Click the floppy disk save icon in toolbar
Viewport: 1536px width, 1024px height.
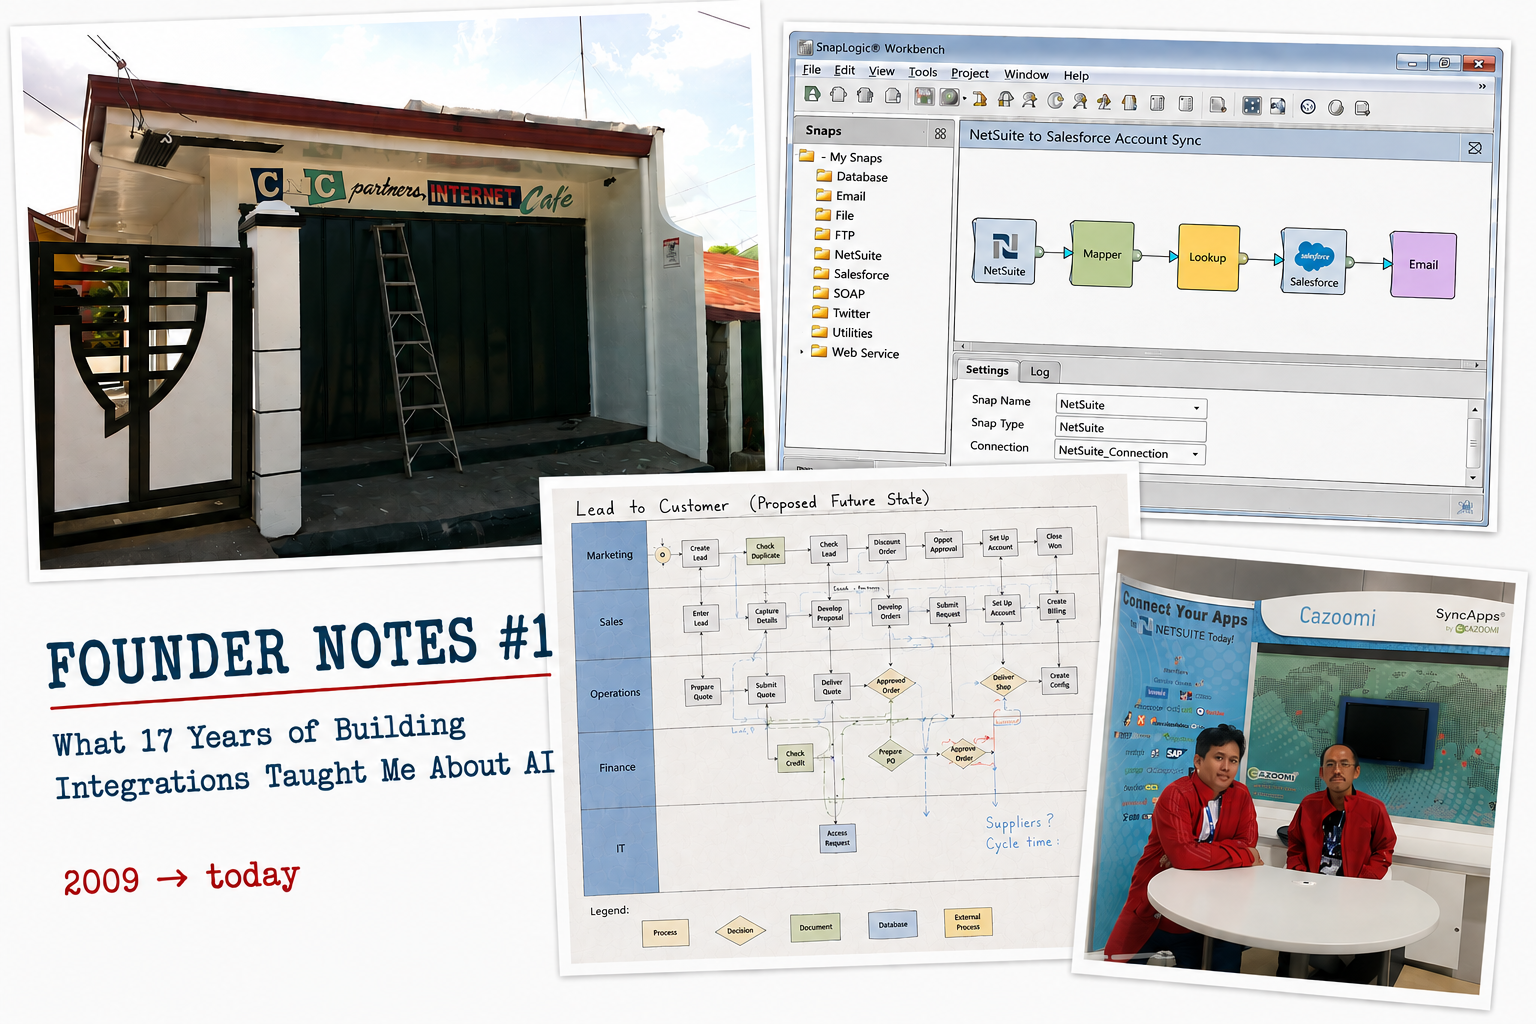[924, 97]
